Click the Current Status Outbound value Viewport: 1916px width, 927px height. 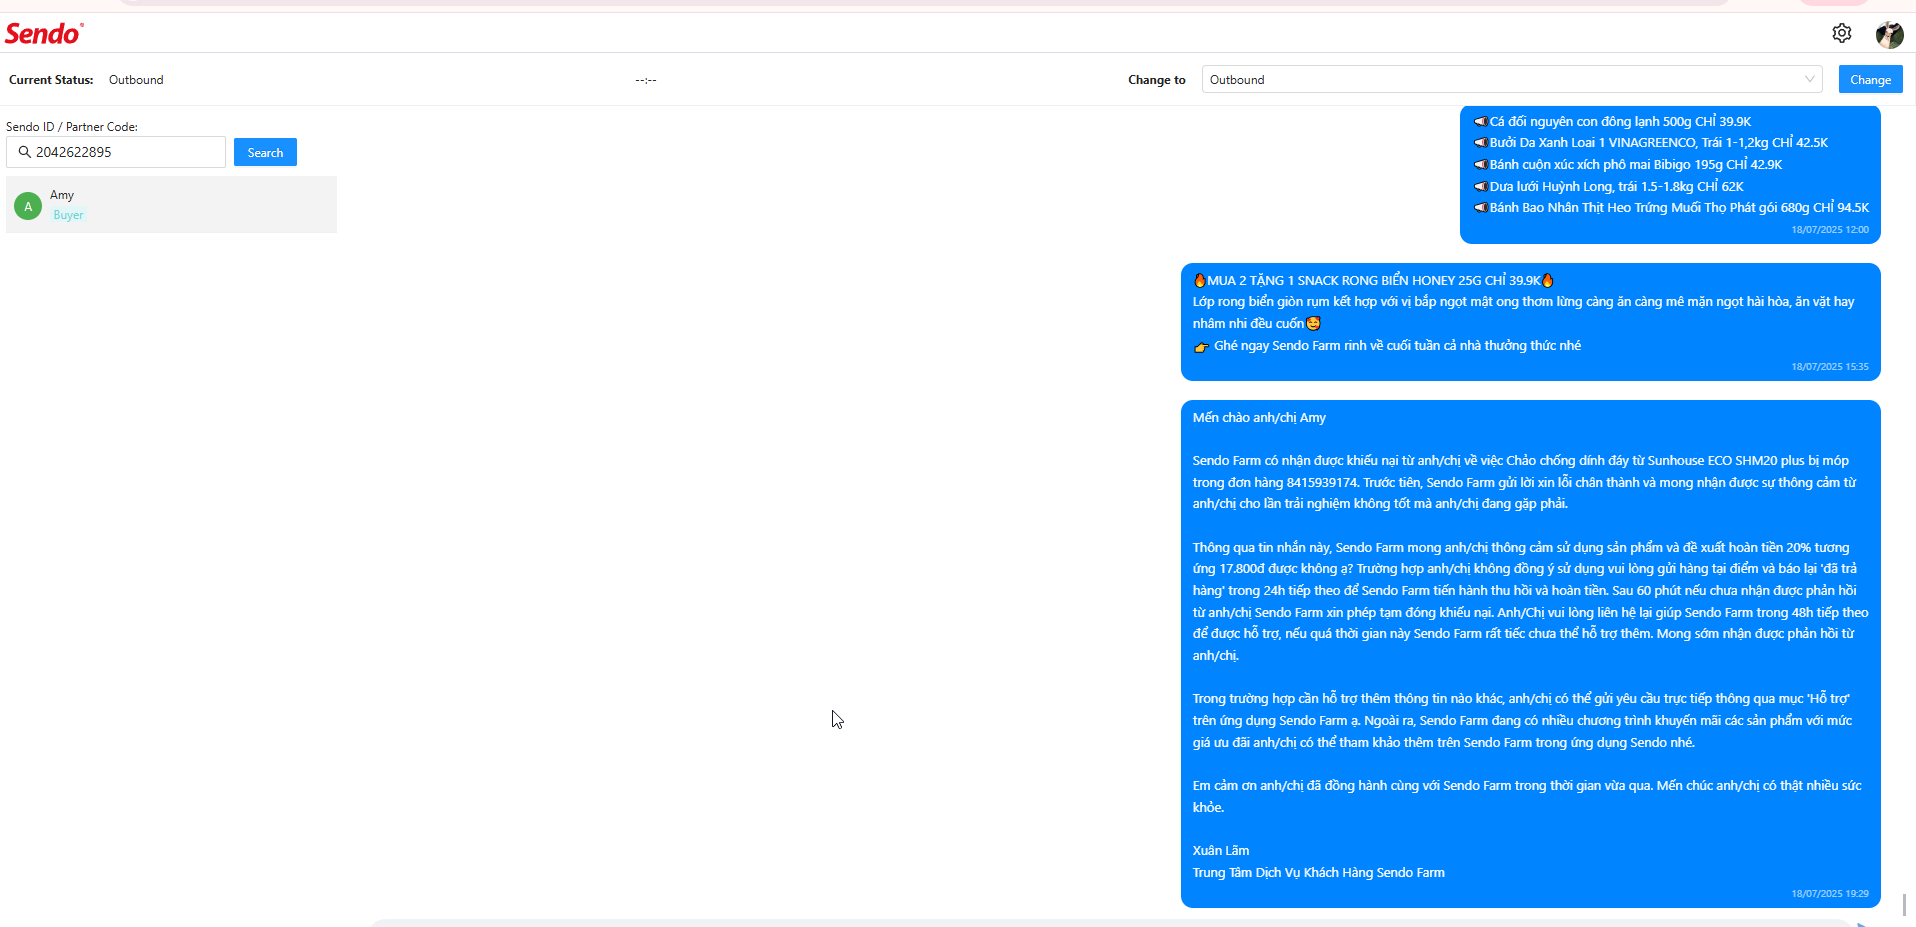pyautogui.click(x=136, y=80)
